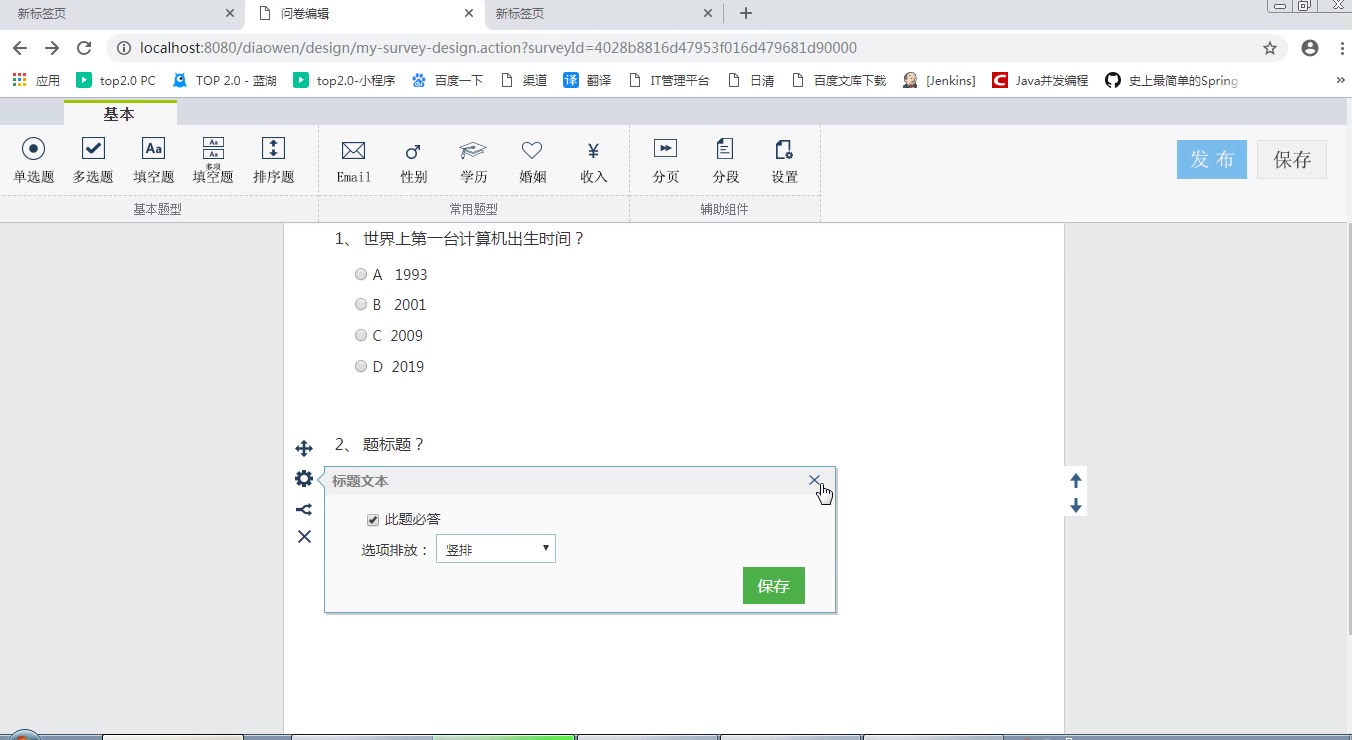
Task: Open the top2.0-小程序 bookmark
Action: tap(344, 81)
